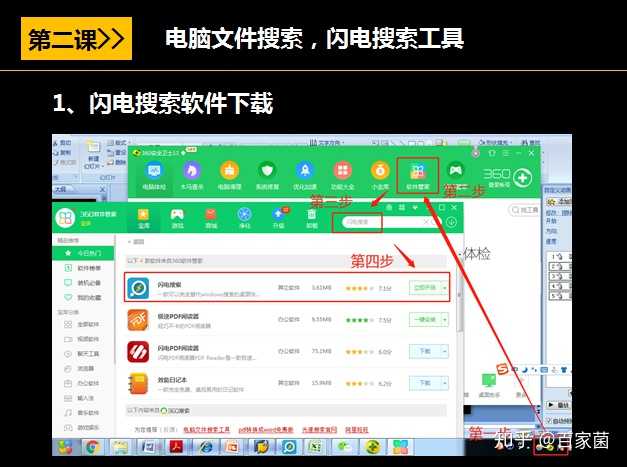Select 装机必备 in the sidebar

pyautogui.click(x=83, y=283)
